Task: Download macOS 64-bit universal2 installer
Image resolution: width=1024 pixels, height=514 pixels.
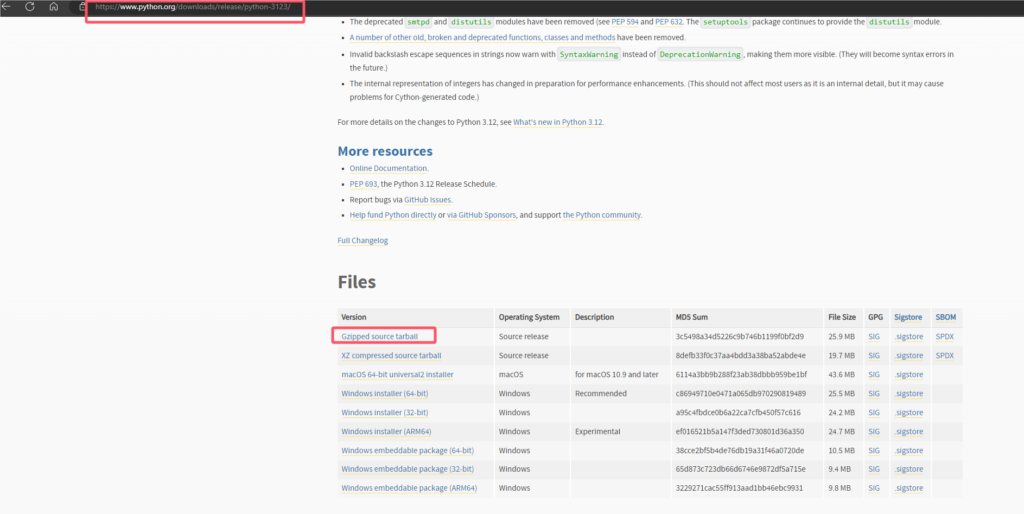Action: [397, 374]
